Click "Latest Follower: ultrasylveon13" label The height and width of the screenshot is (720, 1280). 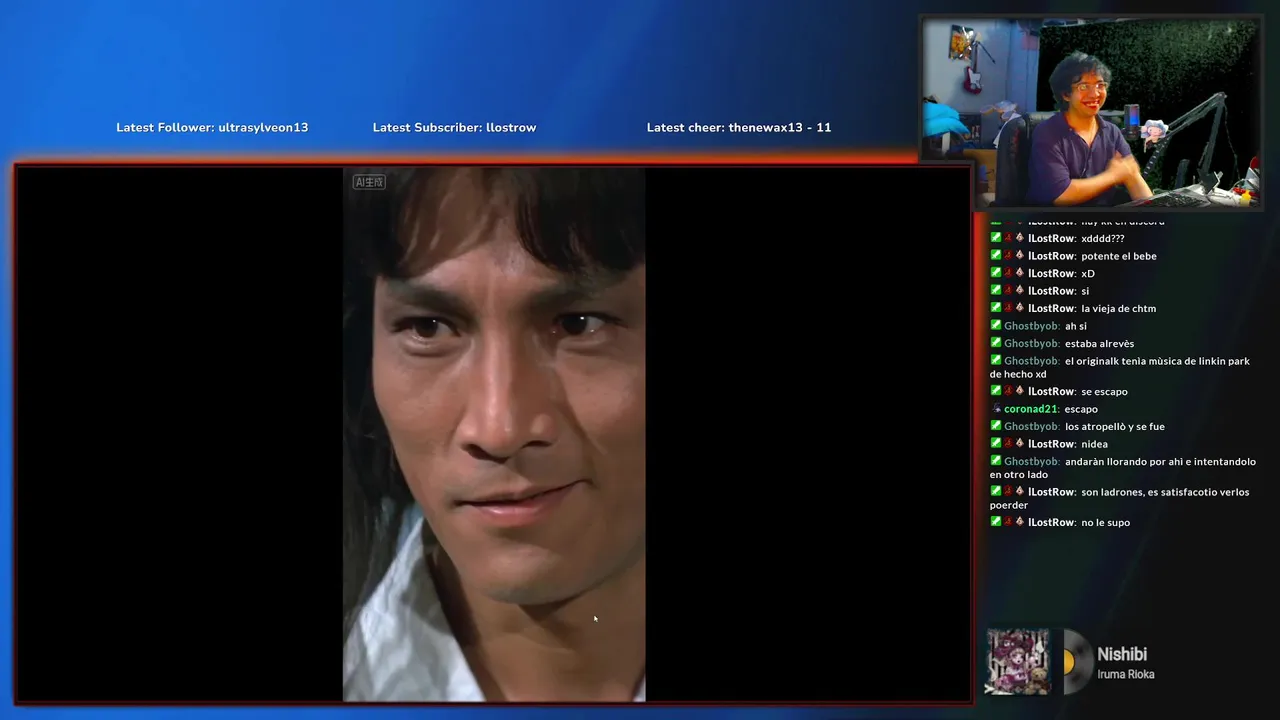[x=212, y=128]
